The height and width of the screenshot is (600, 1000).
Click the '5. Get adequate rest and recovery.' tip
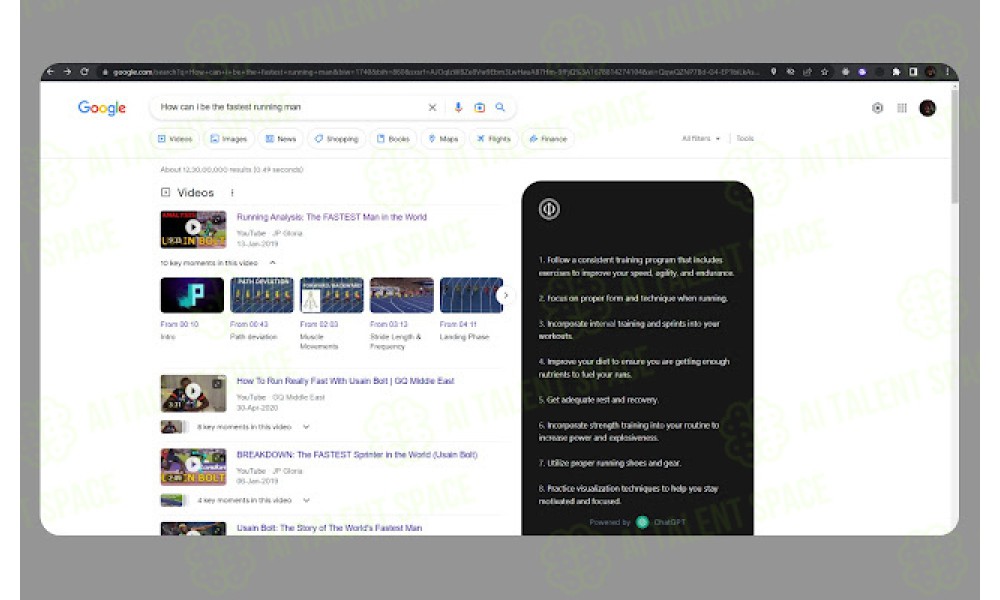click(599, 400)
